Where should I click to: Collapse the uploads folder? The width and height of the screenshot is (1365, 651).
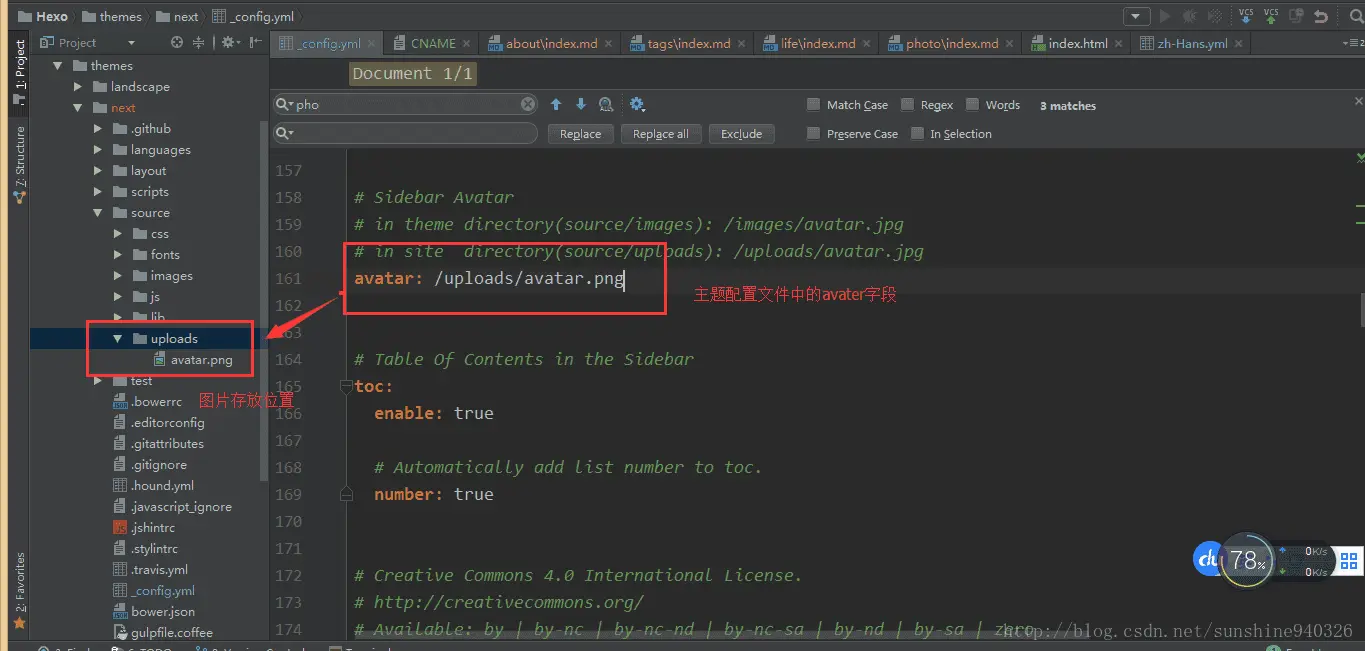pos(118,339)
